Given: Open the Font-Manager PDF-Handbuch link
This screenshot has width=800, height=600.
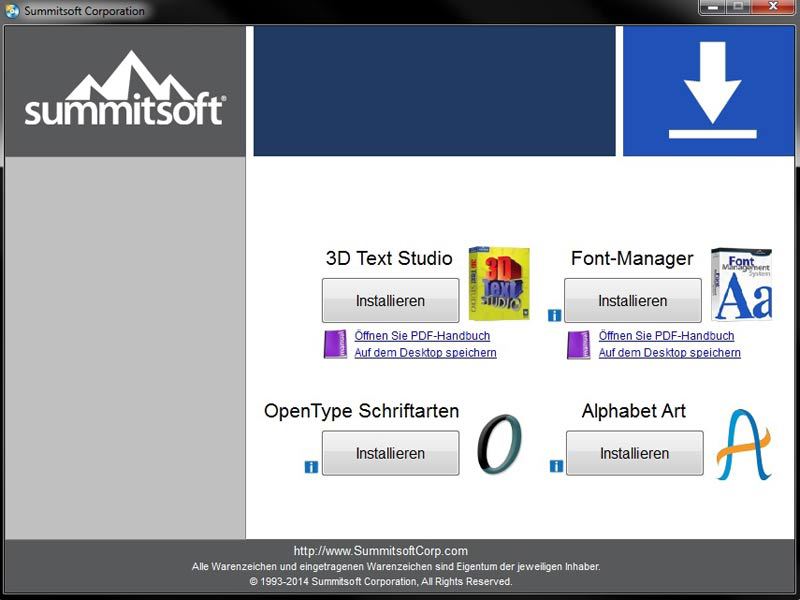Looking at the screenshot, I should [x=666, y=336].
